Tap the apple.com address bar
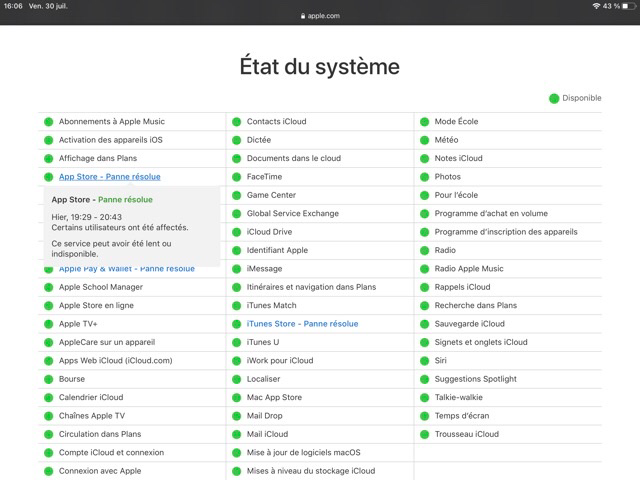The width and height of the screenshot is (640, 480). [320, 17]
